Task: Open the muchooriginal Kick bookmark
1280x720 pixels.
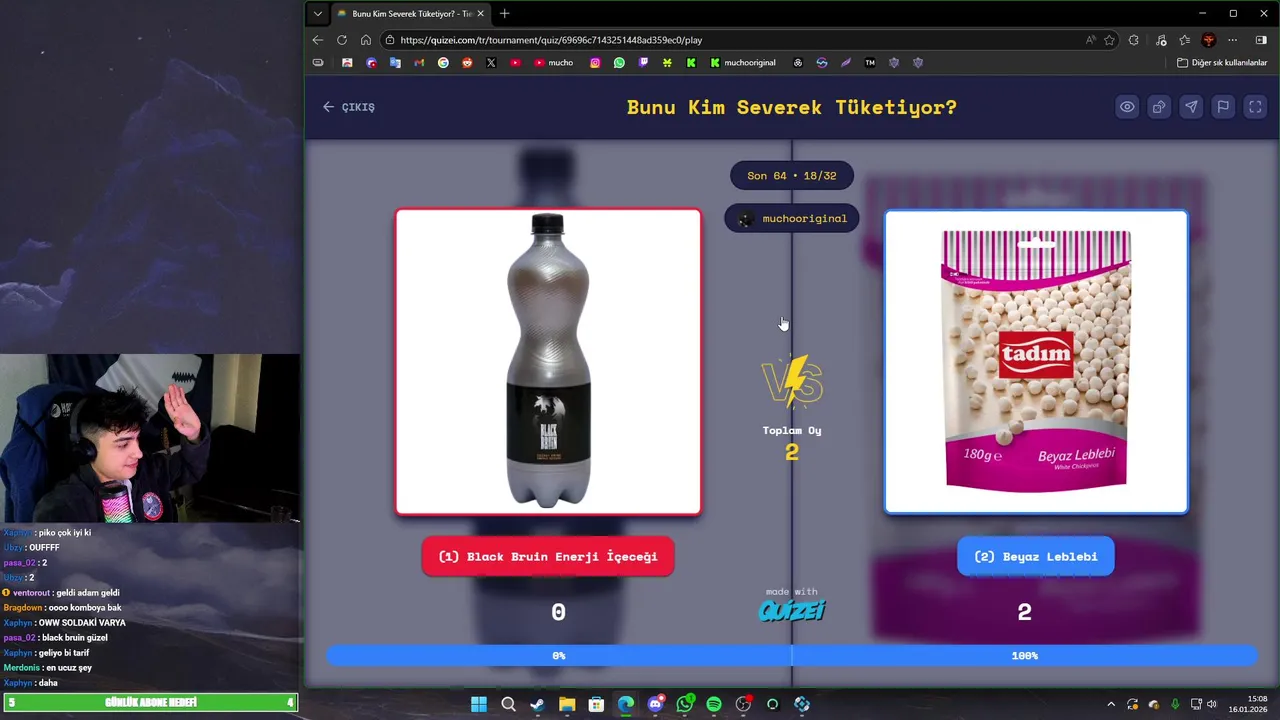Action: (743, 63)
